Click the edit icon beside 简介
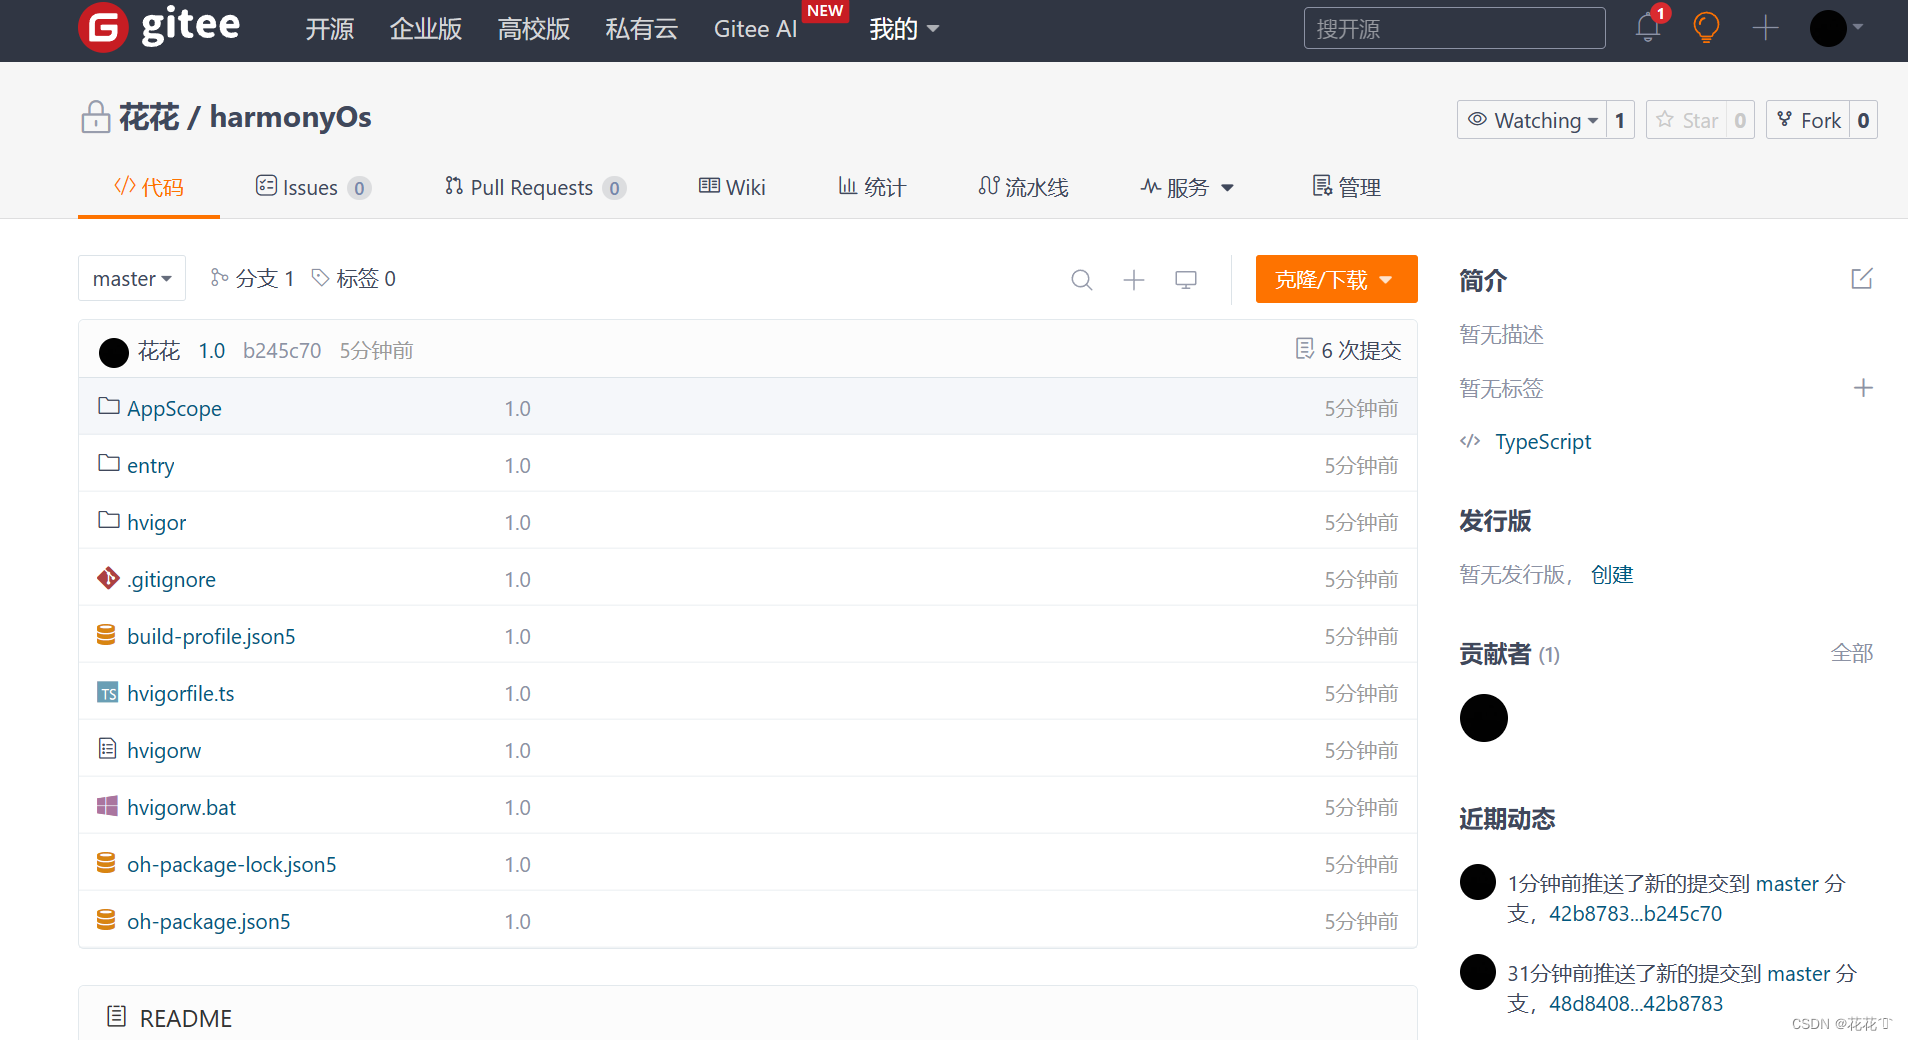The image size is (1908, 1040). 1861,279
